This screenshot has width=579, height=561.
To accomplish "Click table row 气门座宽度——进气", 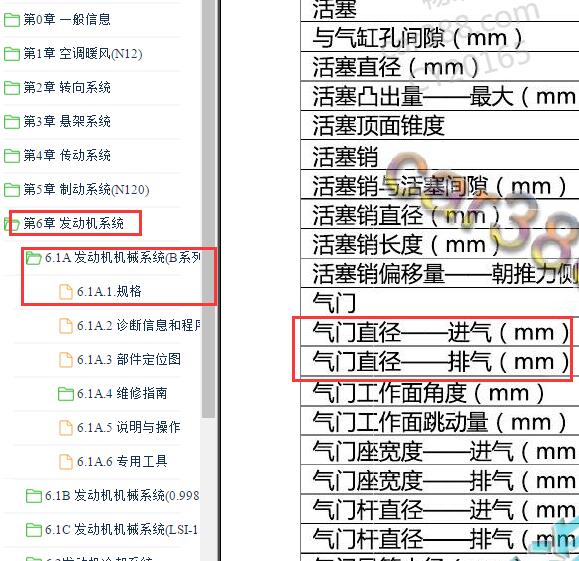I will click(440, 450).
